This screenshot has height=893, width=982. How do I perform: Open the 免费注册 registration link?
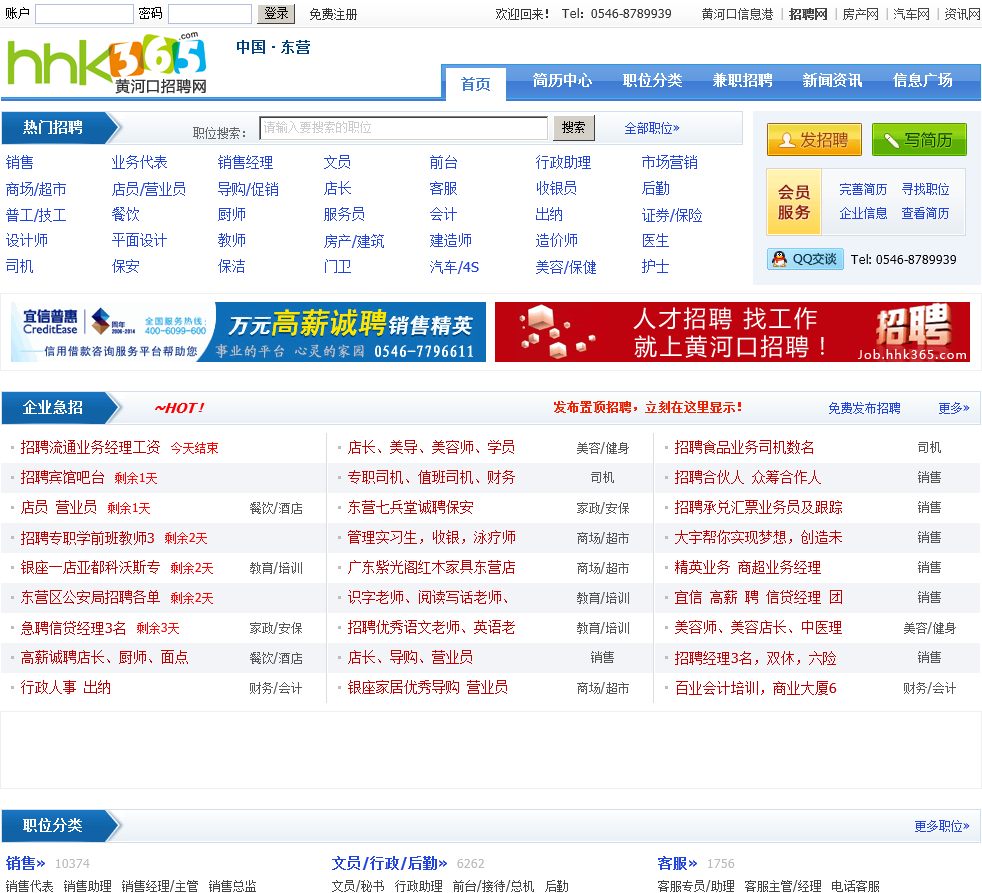[x=333, y=14]
